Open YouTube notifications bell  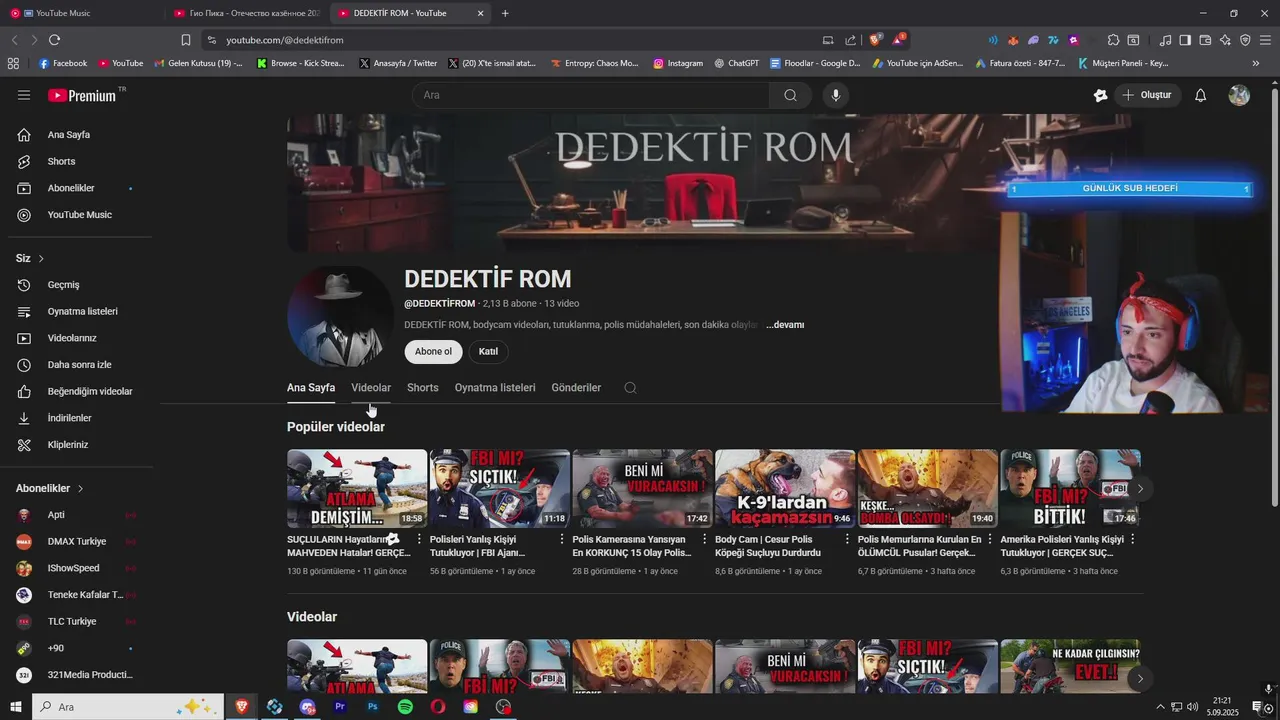pyautogui.click(x=1201, y=95)
